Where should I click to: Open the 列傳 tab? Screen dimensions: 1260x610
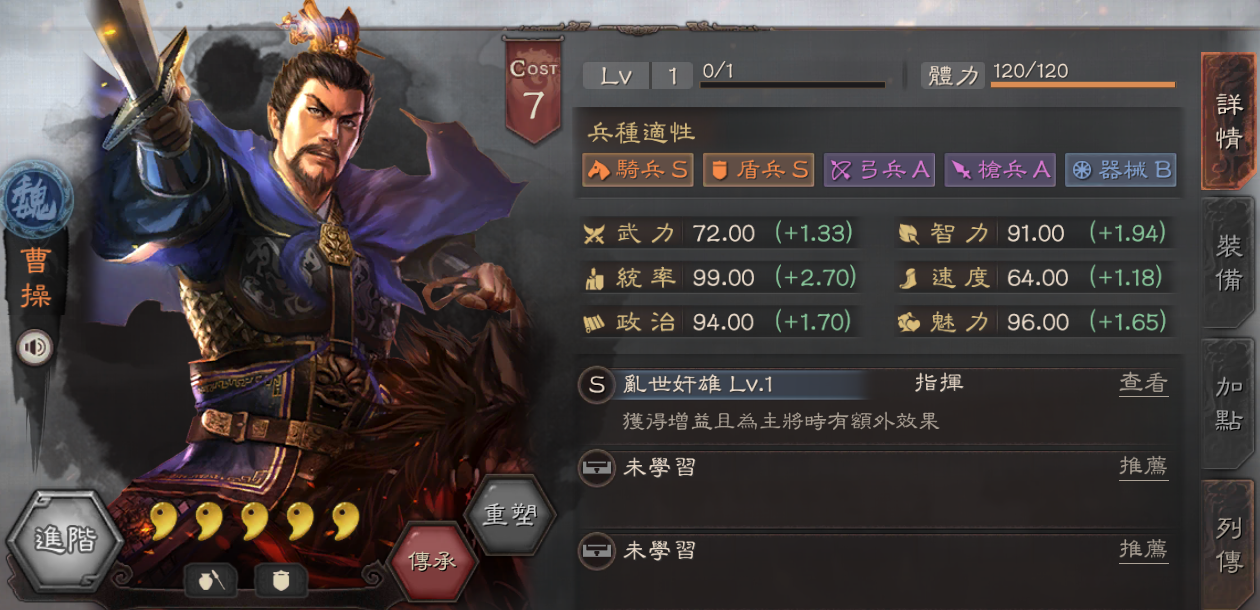click(1229, 545)
